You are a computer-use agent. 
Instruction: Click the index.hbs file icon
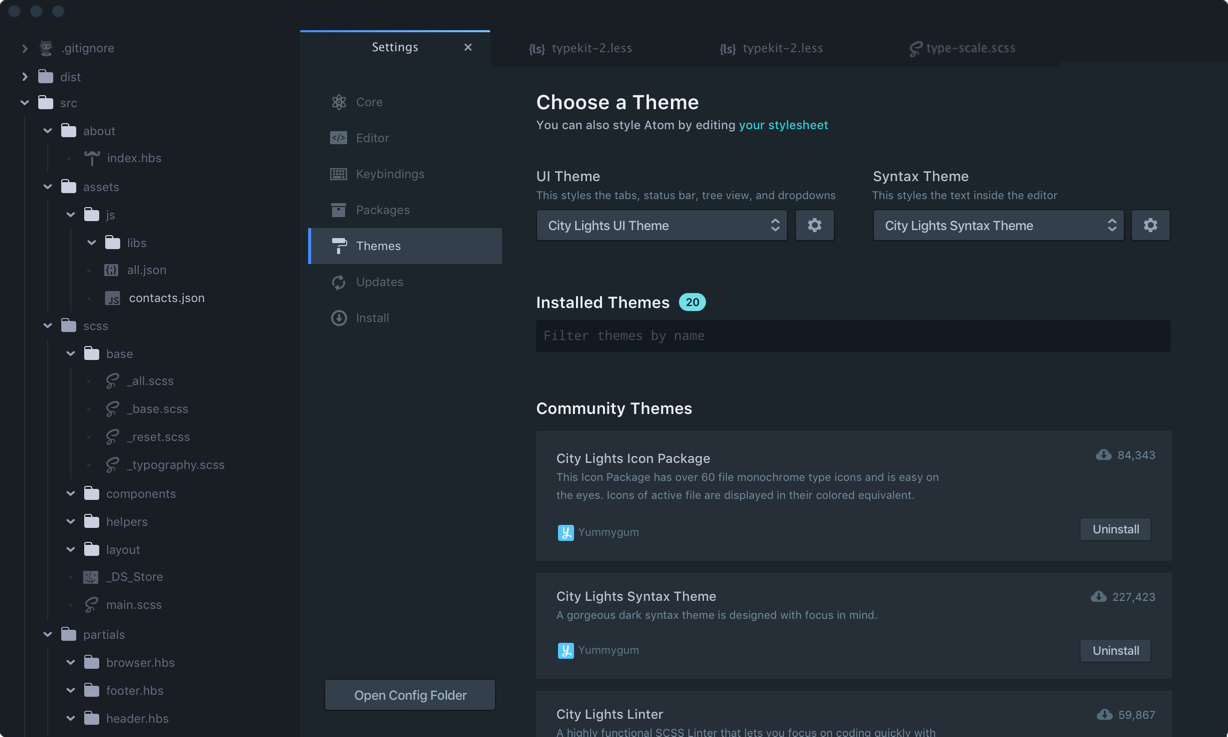[92, 158]
